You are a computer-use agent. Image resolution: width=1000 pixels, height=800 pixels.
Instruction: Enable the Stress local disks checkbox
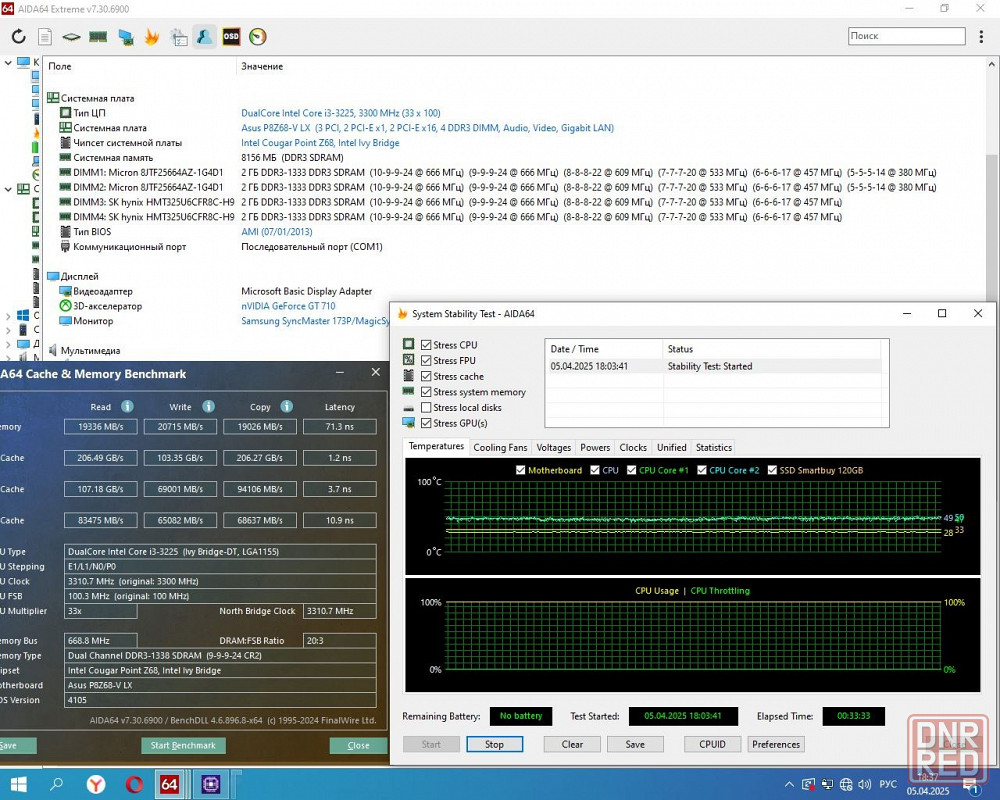(427, 408)
